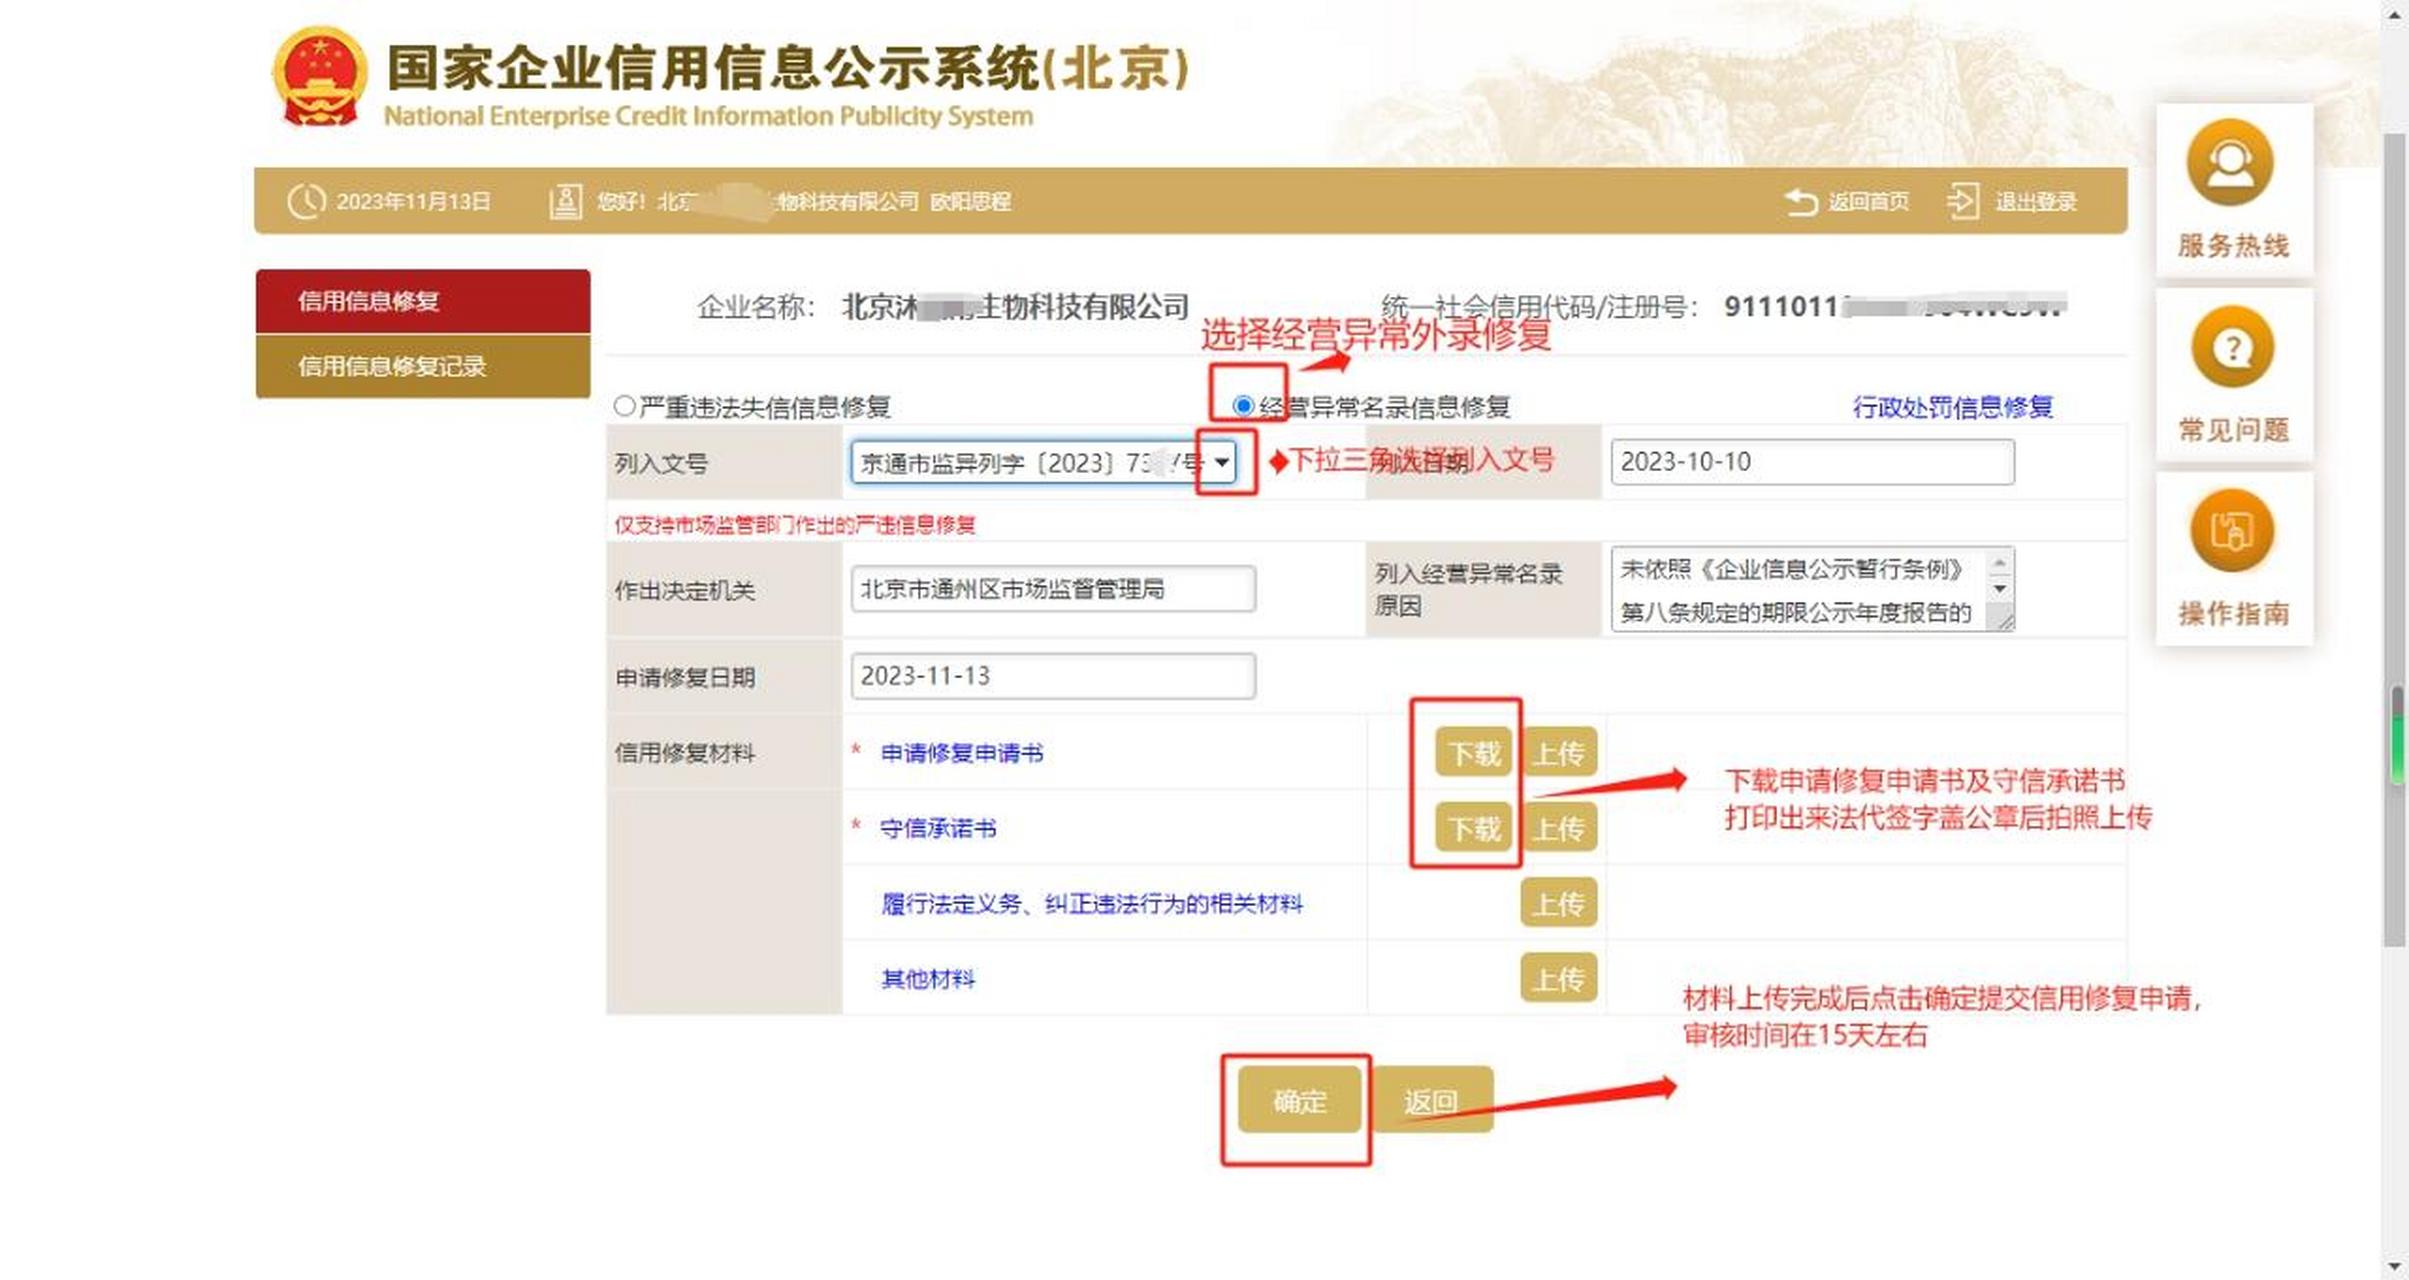Open 行政处罚信息修复 link

(x=1952, y=407)
